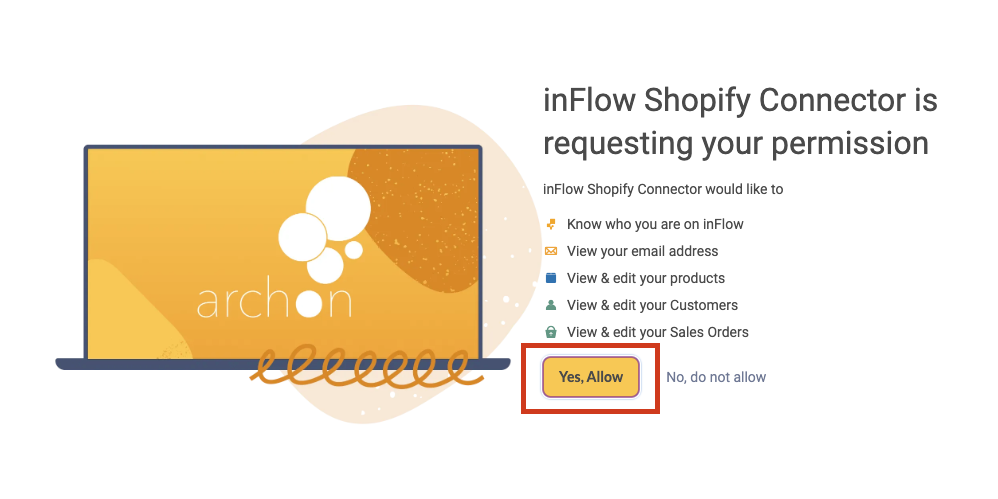Select 'View & edit your products' permission
The image size is (998, 499).
pos(646,278)
